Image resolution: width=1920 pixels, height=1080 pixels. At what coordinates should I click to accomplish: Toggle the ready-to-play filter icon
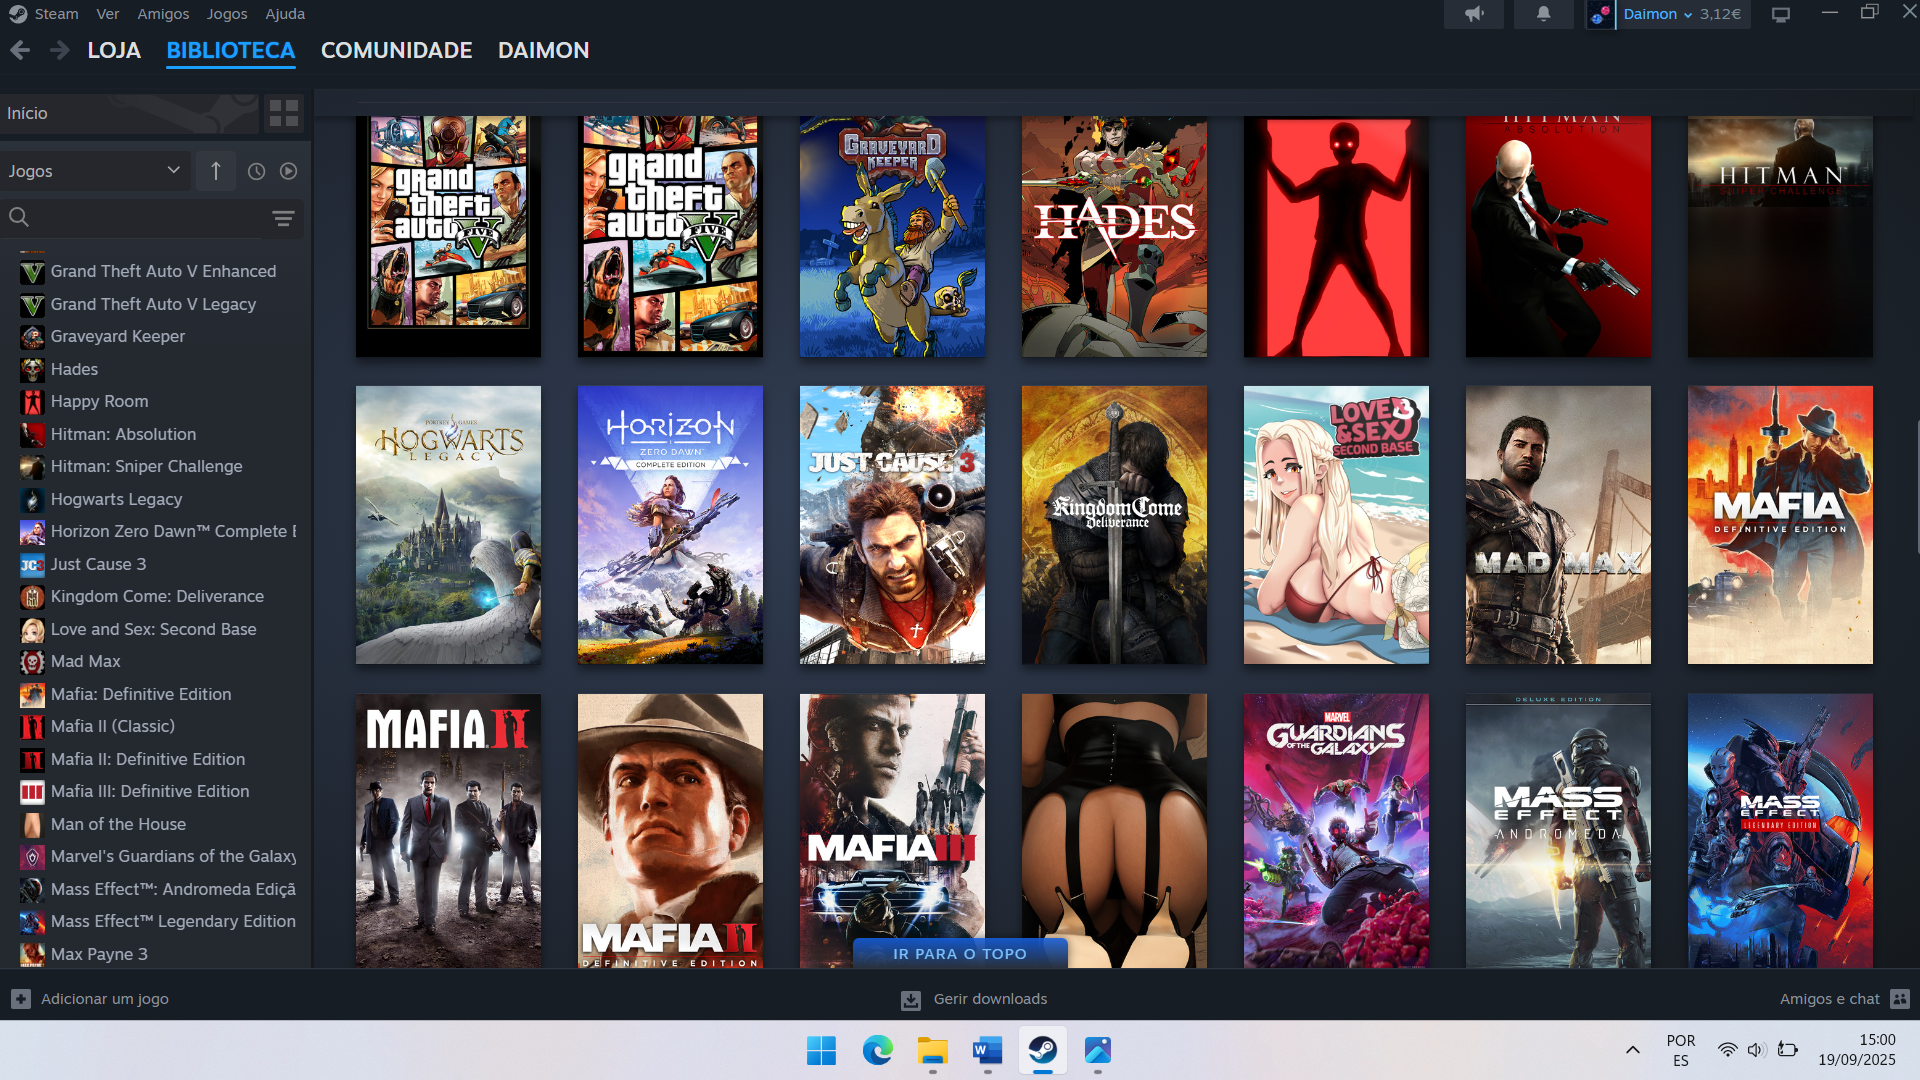tap(288, 171)
